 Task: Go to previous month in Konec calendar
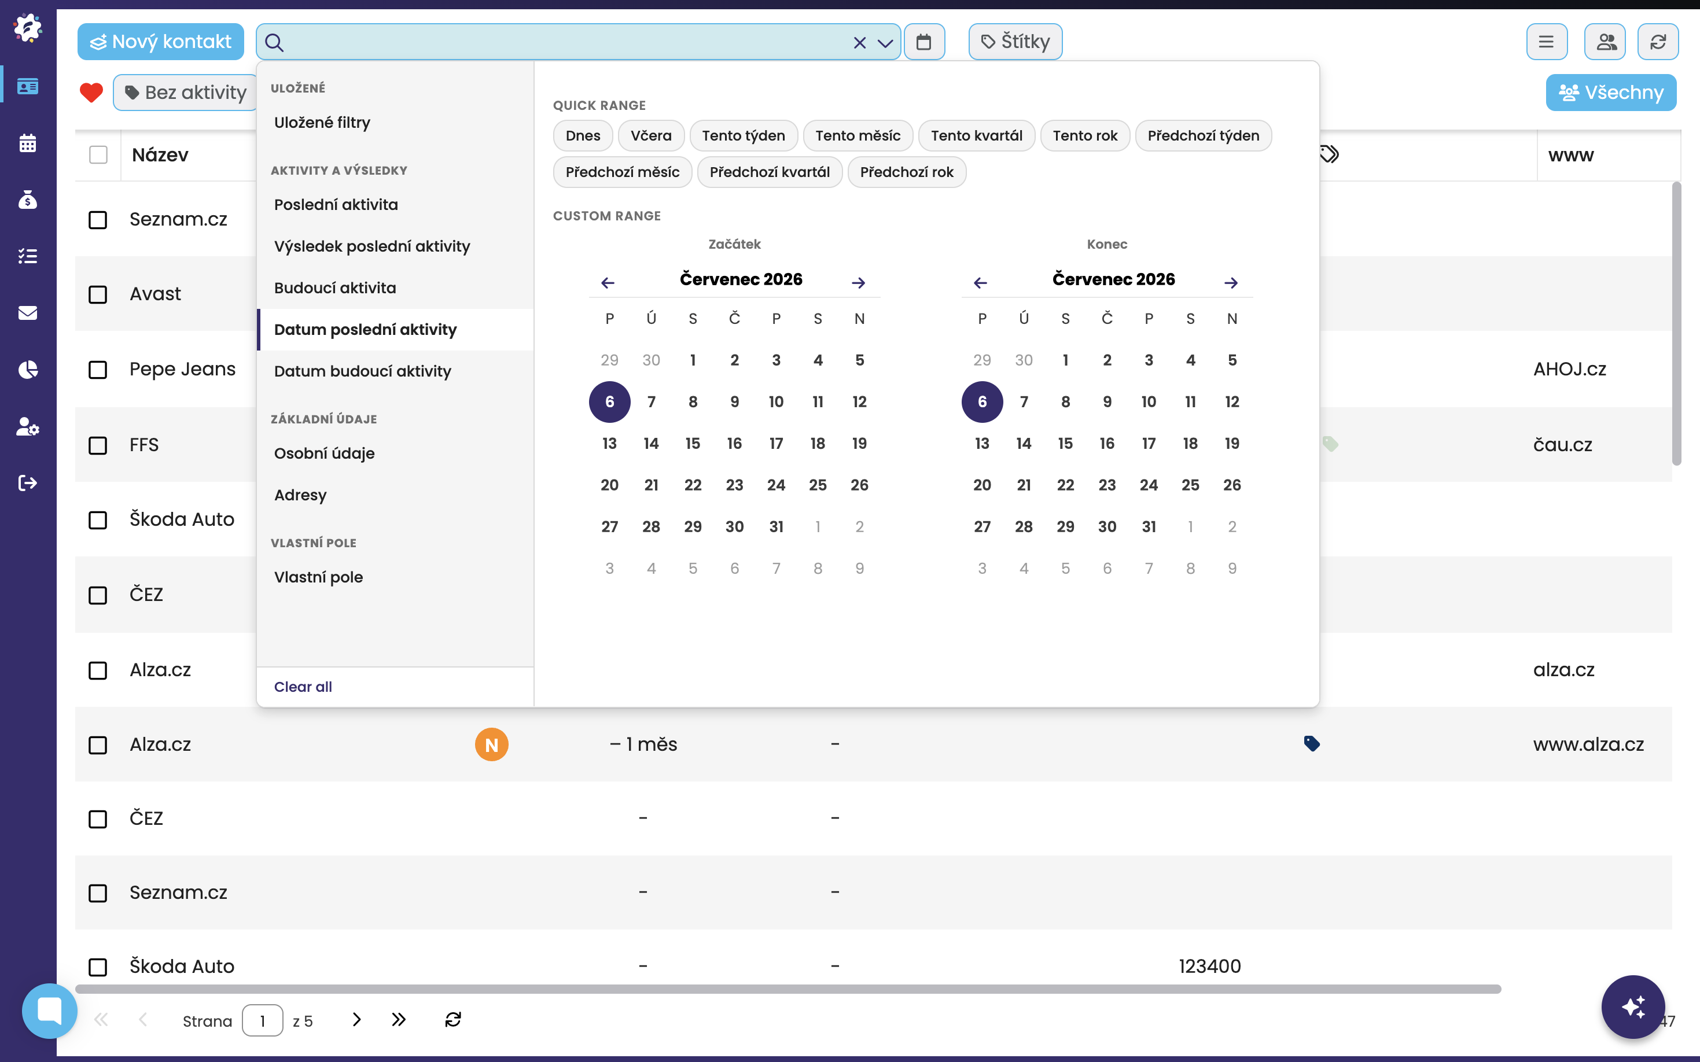(x=980, y=283)
